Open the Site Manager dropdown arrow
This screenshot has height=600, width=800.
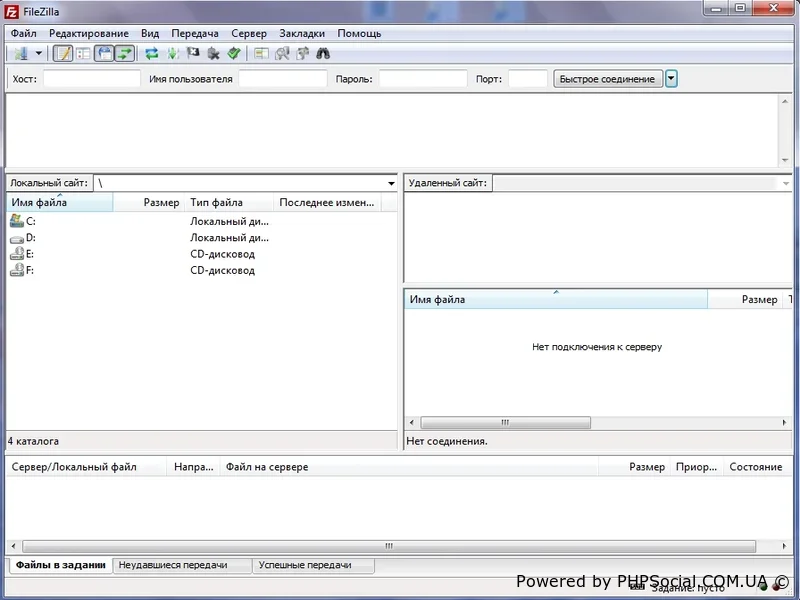point(39,54)
